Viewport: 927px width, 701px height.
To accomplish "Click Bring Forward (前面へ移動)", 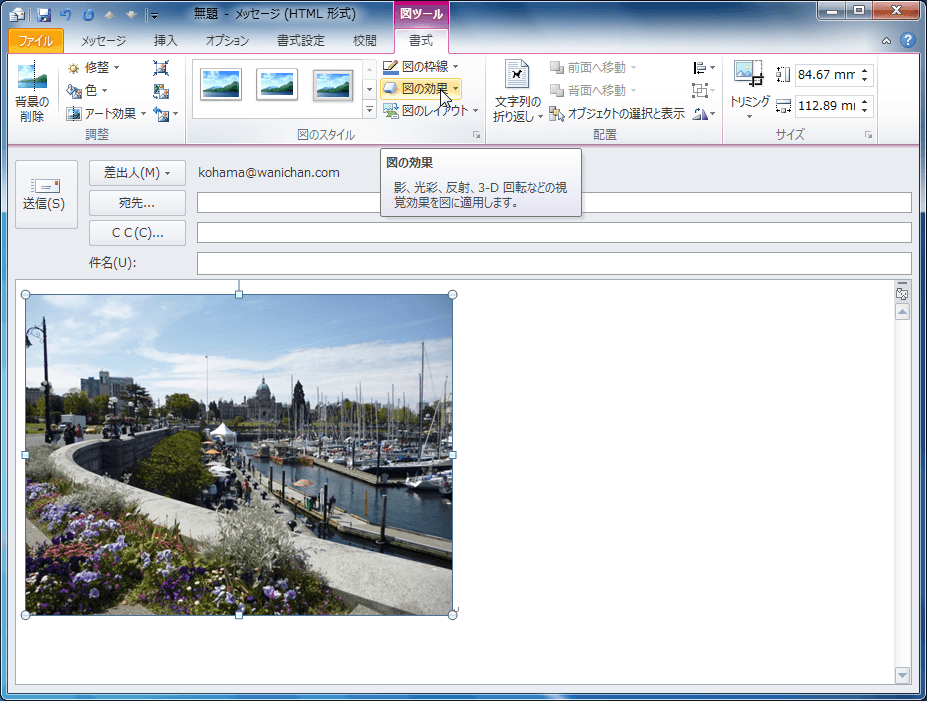I will click(x=592, y=67).
